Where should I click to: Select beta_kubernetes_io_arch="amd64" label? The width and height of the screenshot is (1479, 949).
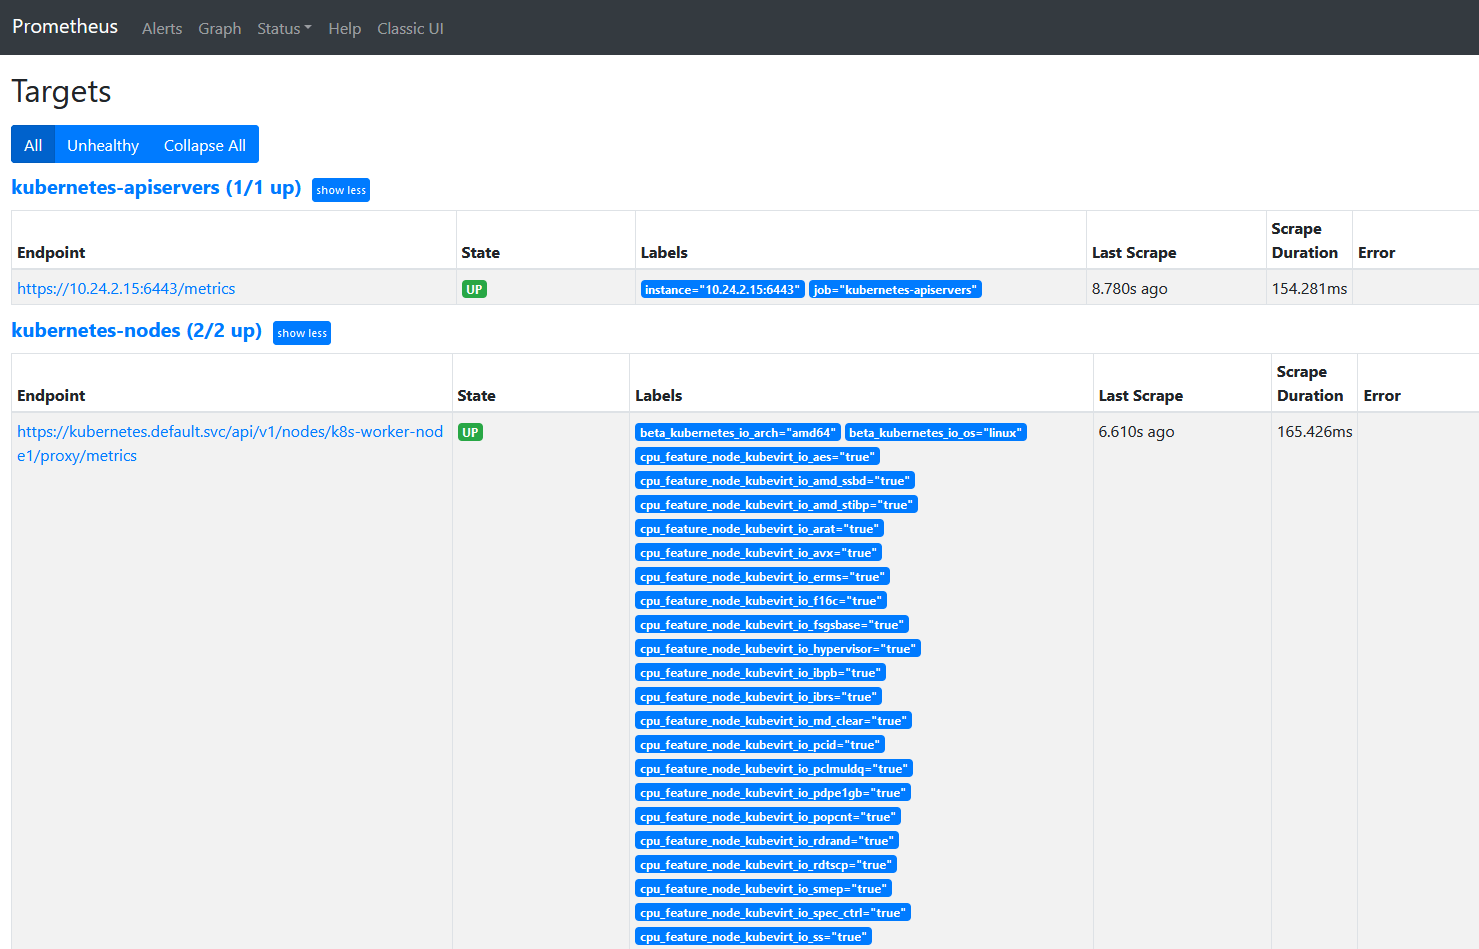tap(738, 432)
